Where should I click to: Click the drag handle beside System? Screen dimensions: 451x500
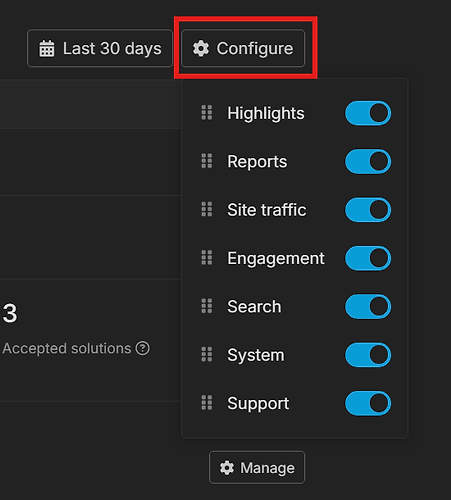click(207, 354)
